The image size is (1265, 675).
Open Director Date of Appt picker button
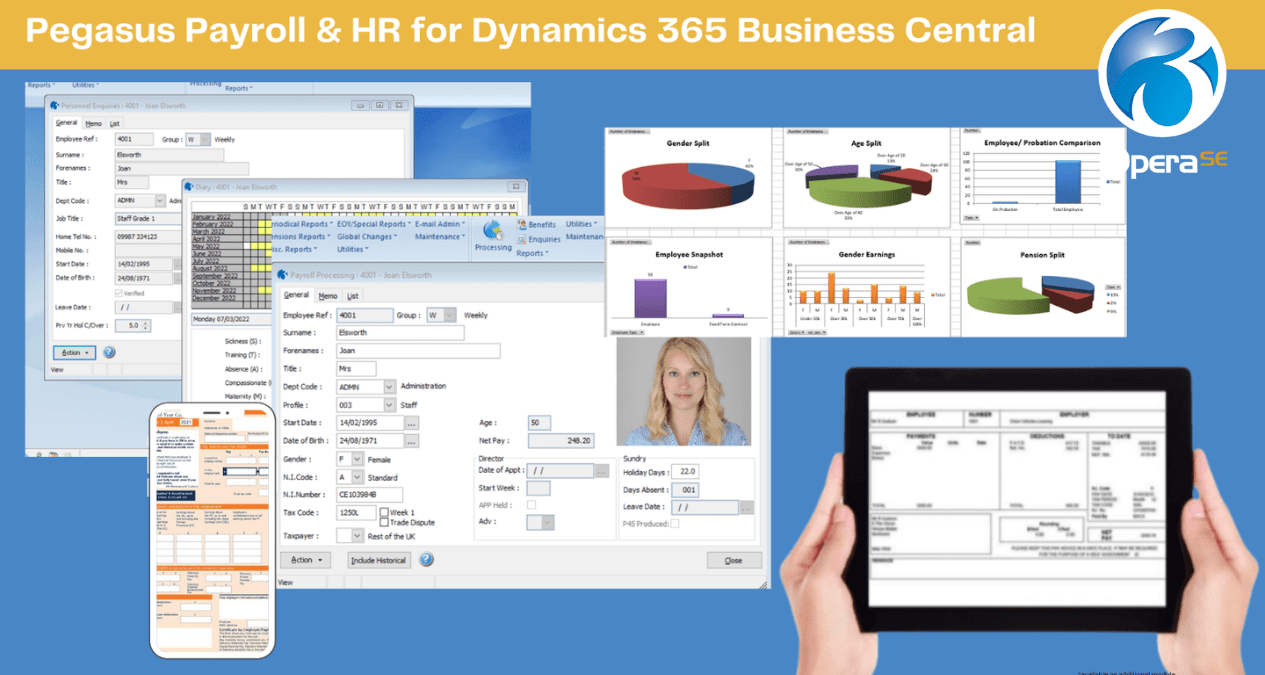tap(601, 471)
